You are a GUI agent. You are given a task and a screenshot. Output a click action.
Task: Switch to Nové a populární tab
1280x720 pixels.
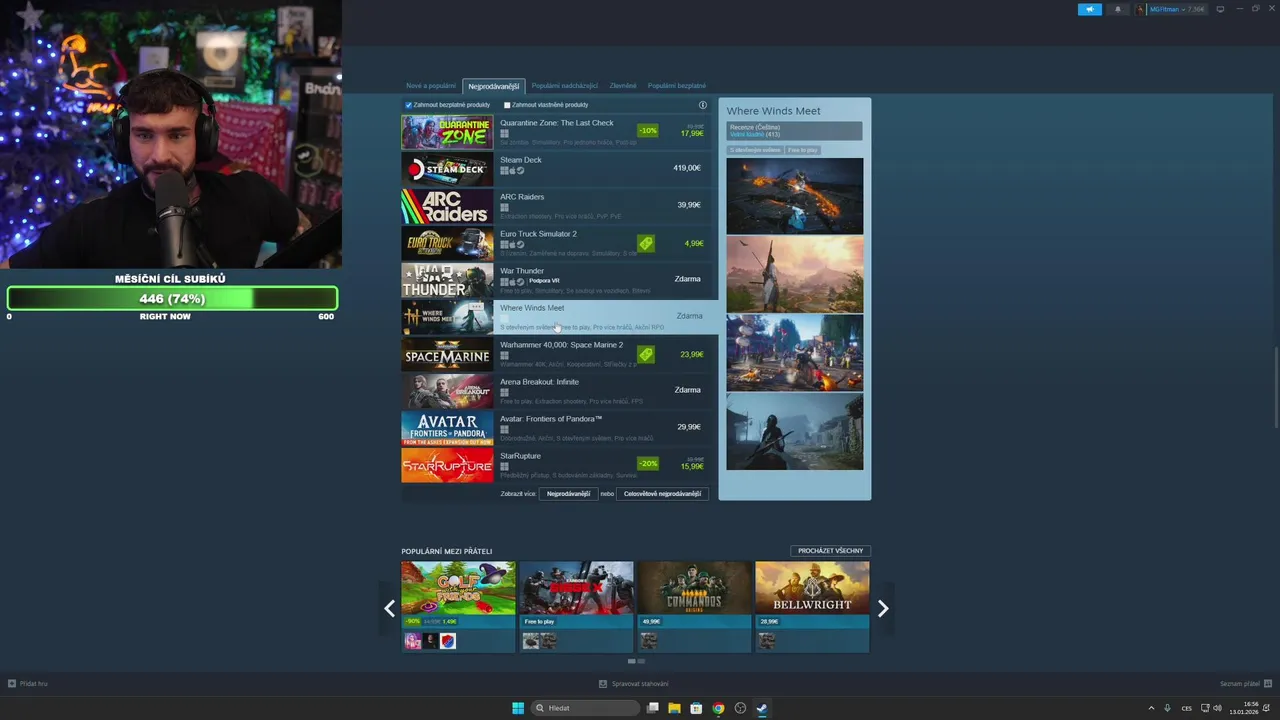(x=431, y=86)
